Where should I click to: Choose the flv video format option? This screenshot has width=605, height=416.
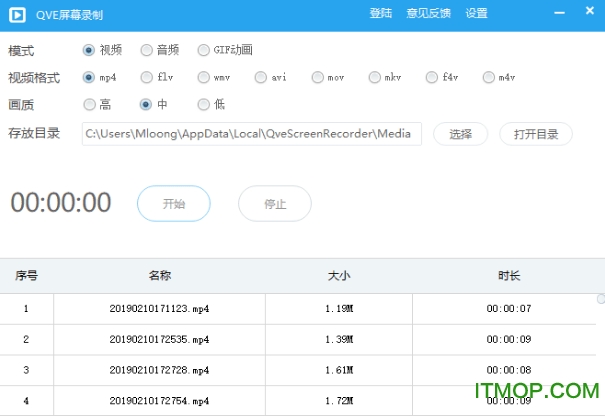[x=147, y=77]
